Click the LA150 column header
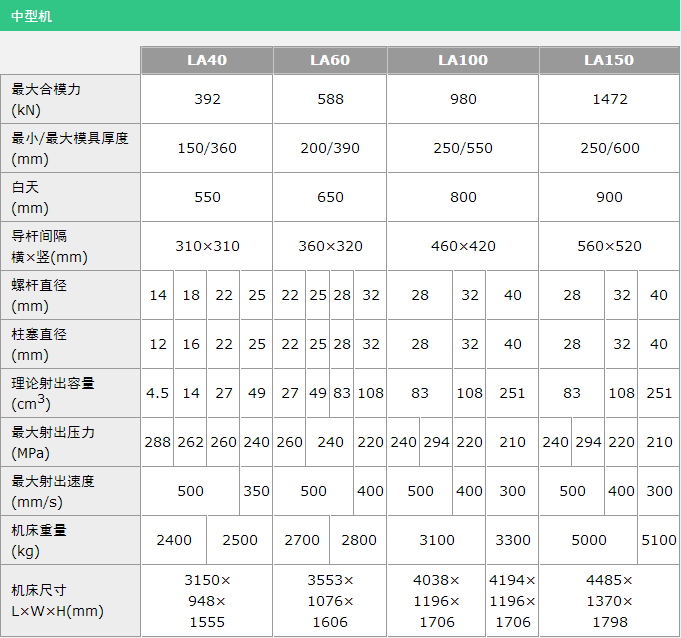 click(x=609, y=60)
